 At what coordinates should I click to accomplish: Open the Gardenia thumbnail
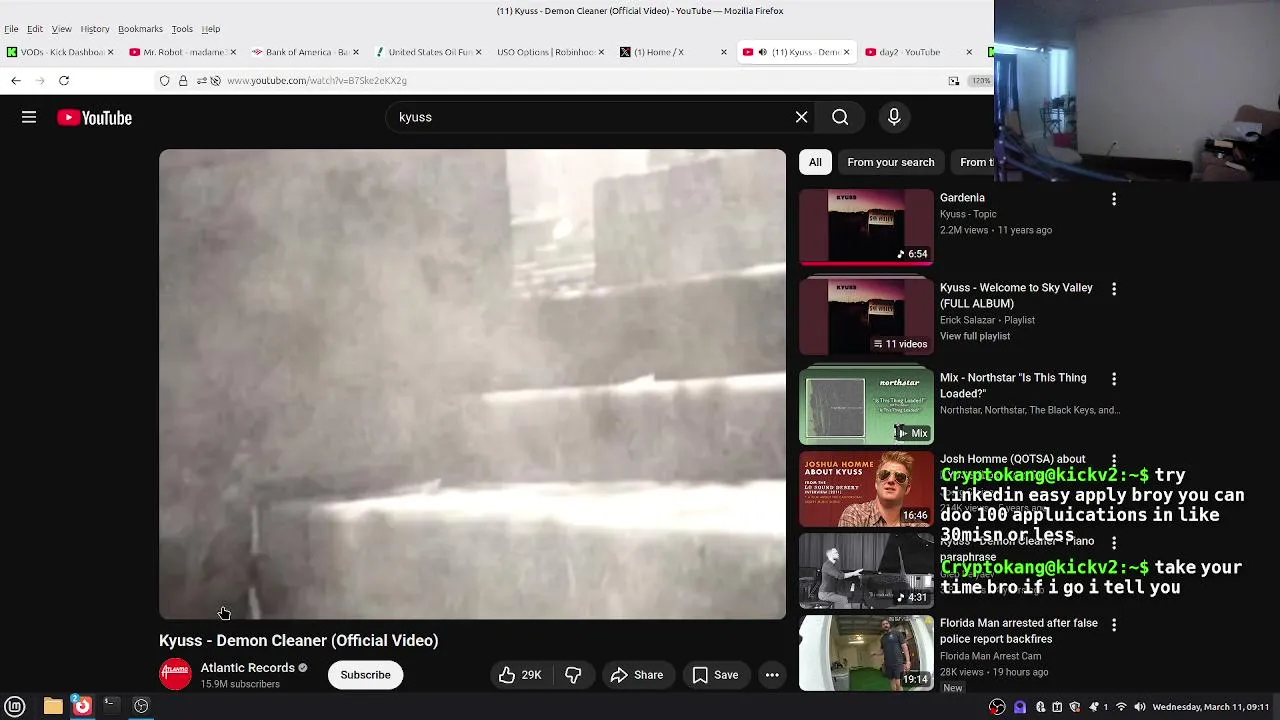866,227
